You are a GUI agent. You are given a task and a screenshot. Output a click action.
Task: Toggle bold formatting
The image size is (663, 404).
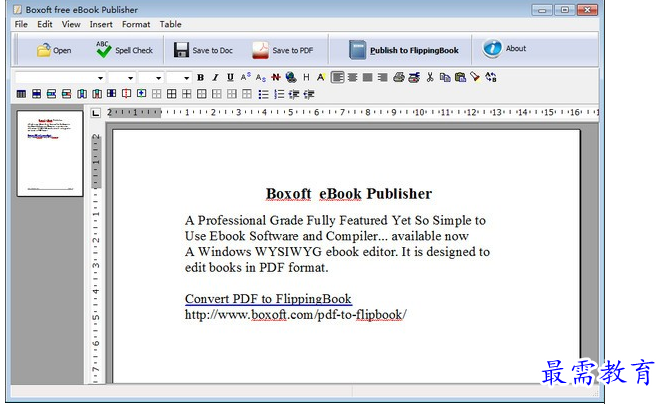pos(200,77)
